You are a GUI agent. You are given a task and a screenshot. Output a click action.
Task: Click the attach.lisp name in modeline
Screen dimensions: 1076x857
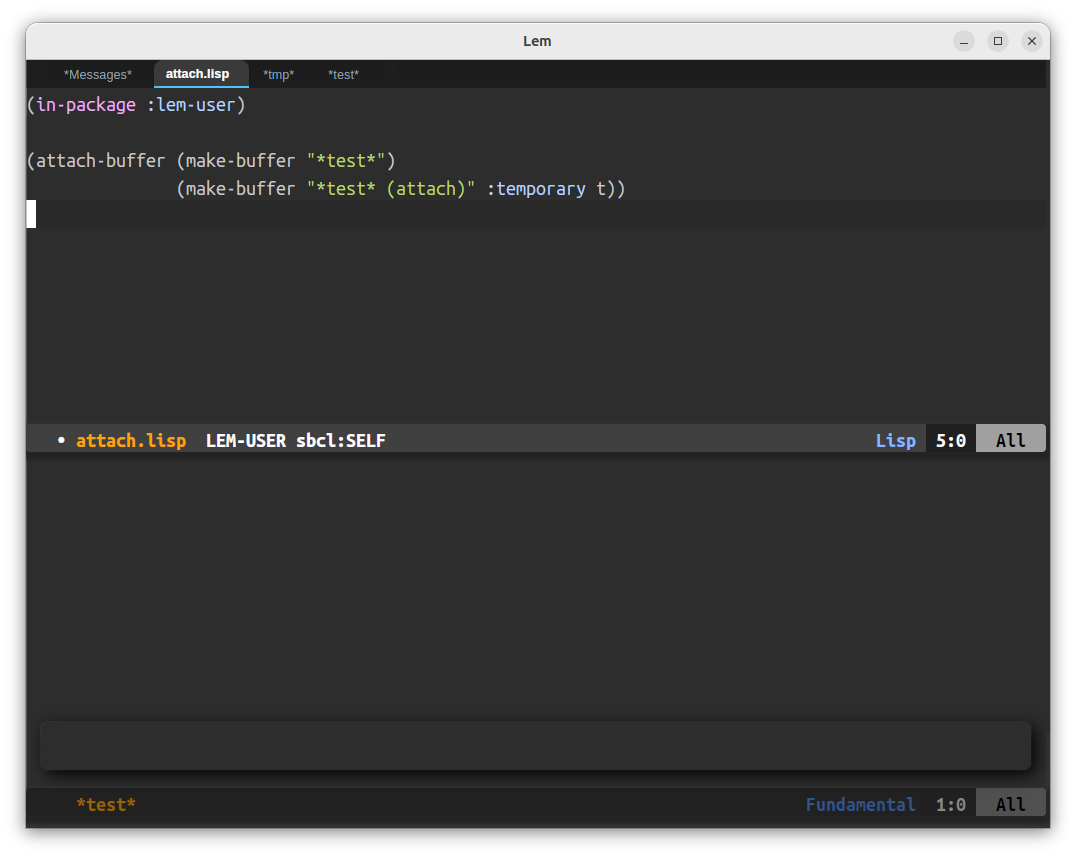point(131,441)
